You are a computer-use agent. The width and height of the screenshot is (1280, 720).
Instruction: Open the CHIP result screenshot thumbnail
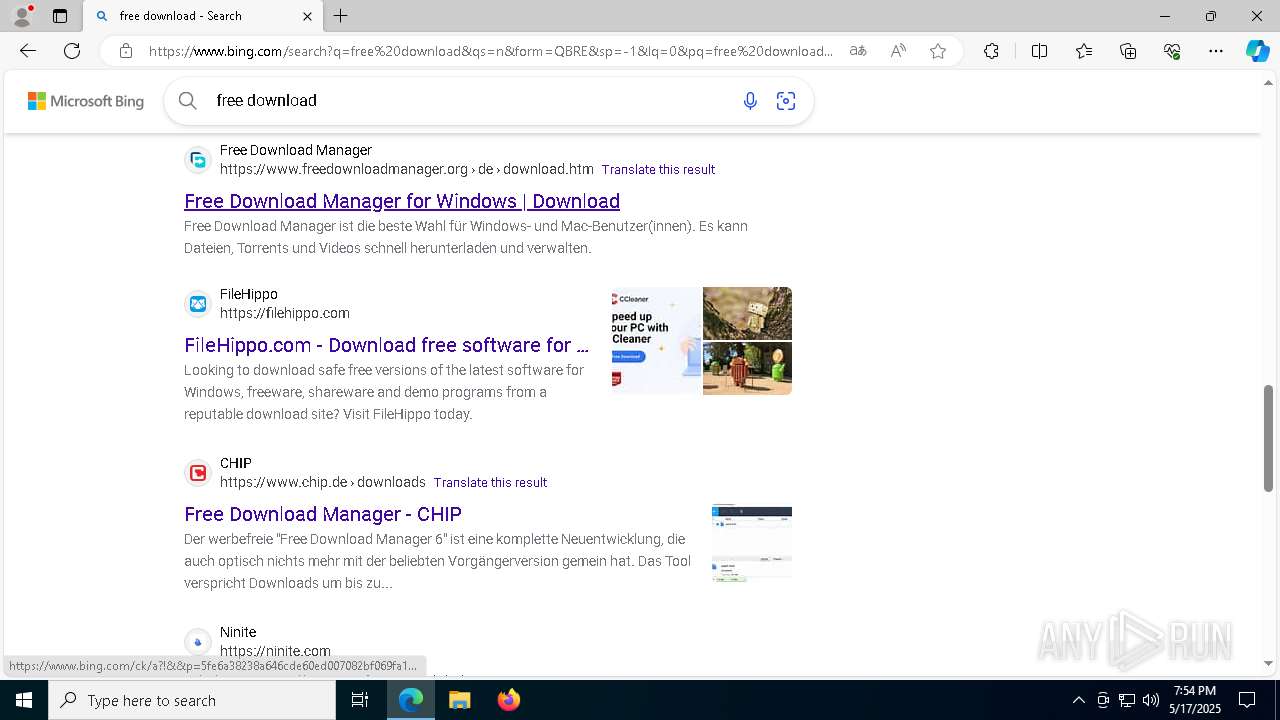[x=752, y=544]
